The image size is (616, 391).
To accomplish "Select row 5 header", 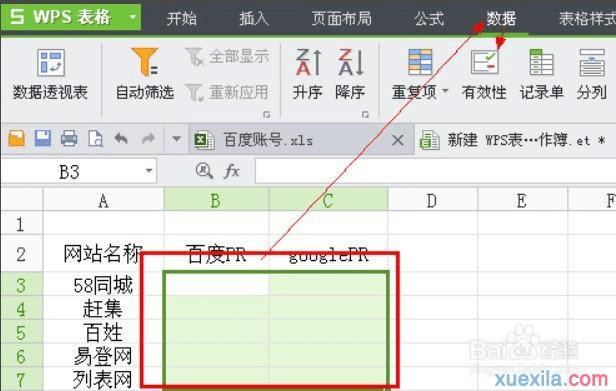I will (x=21, y=332).
